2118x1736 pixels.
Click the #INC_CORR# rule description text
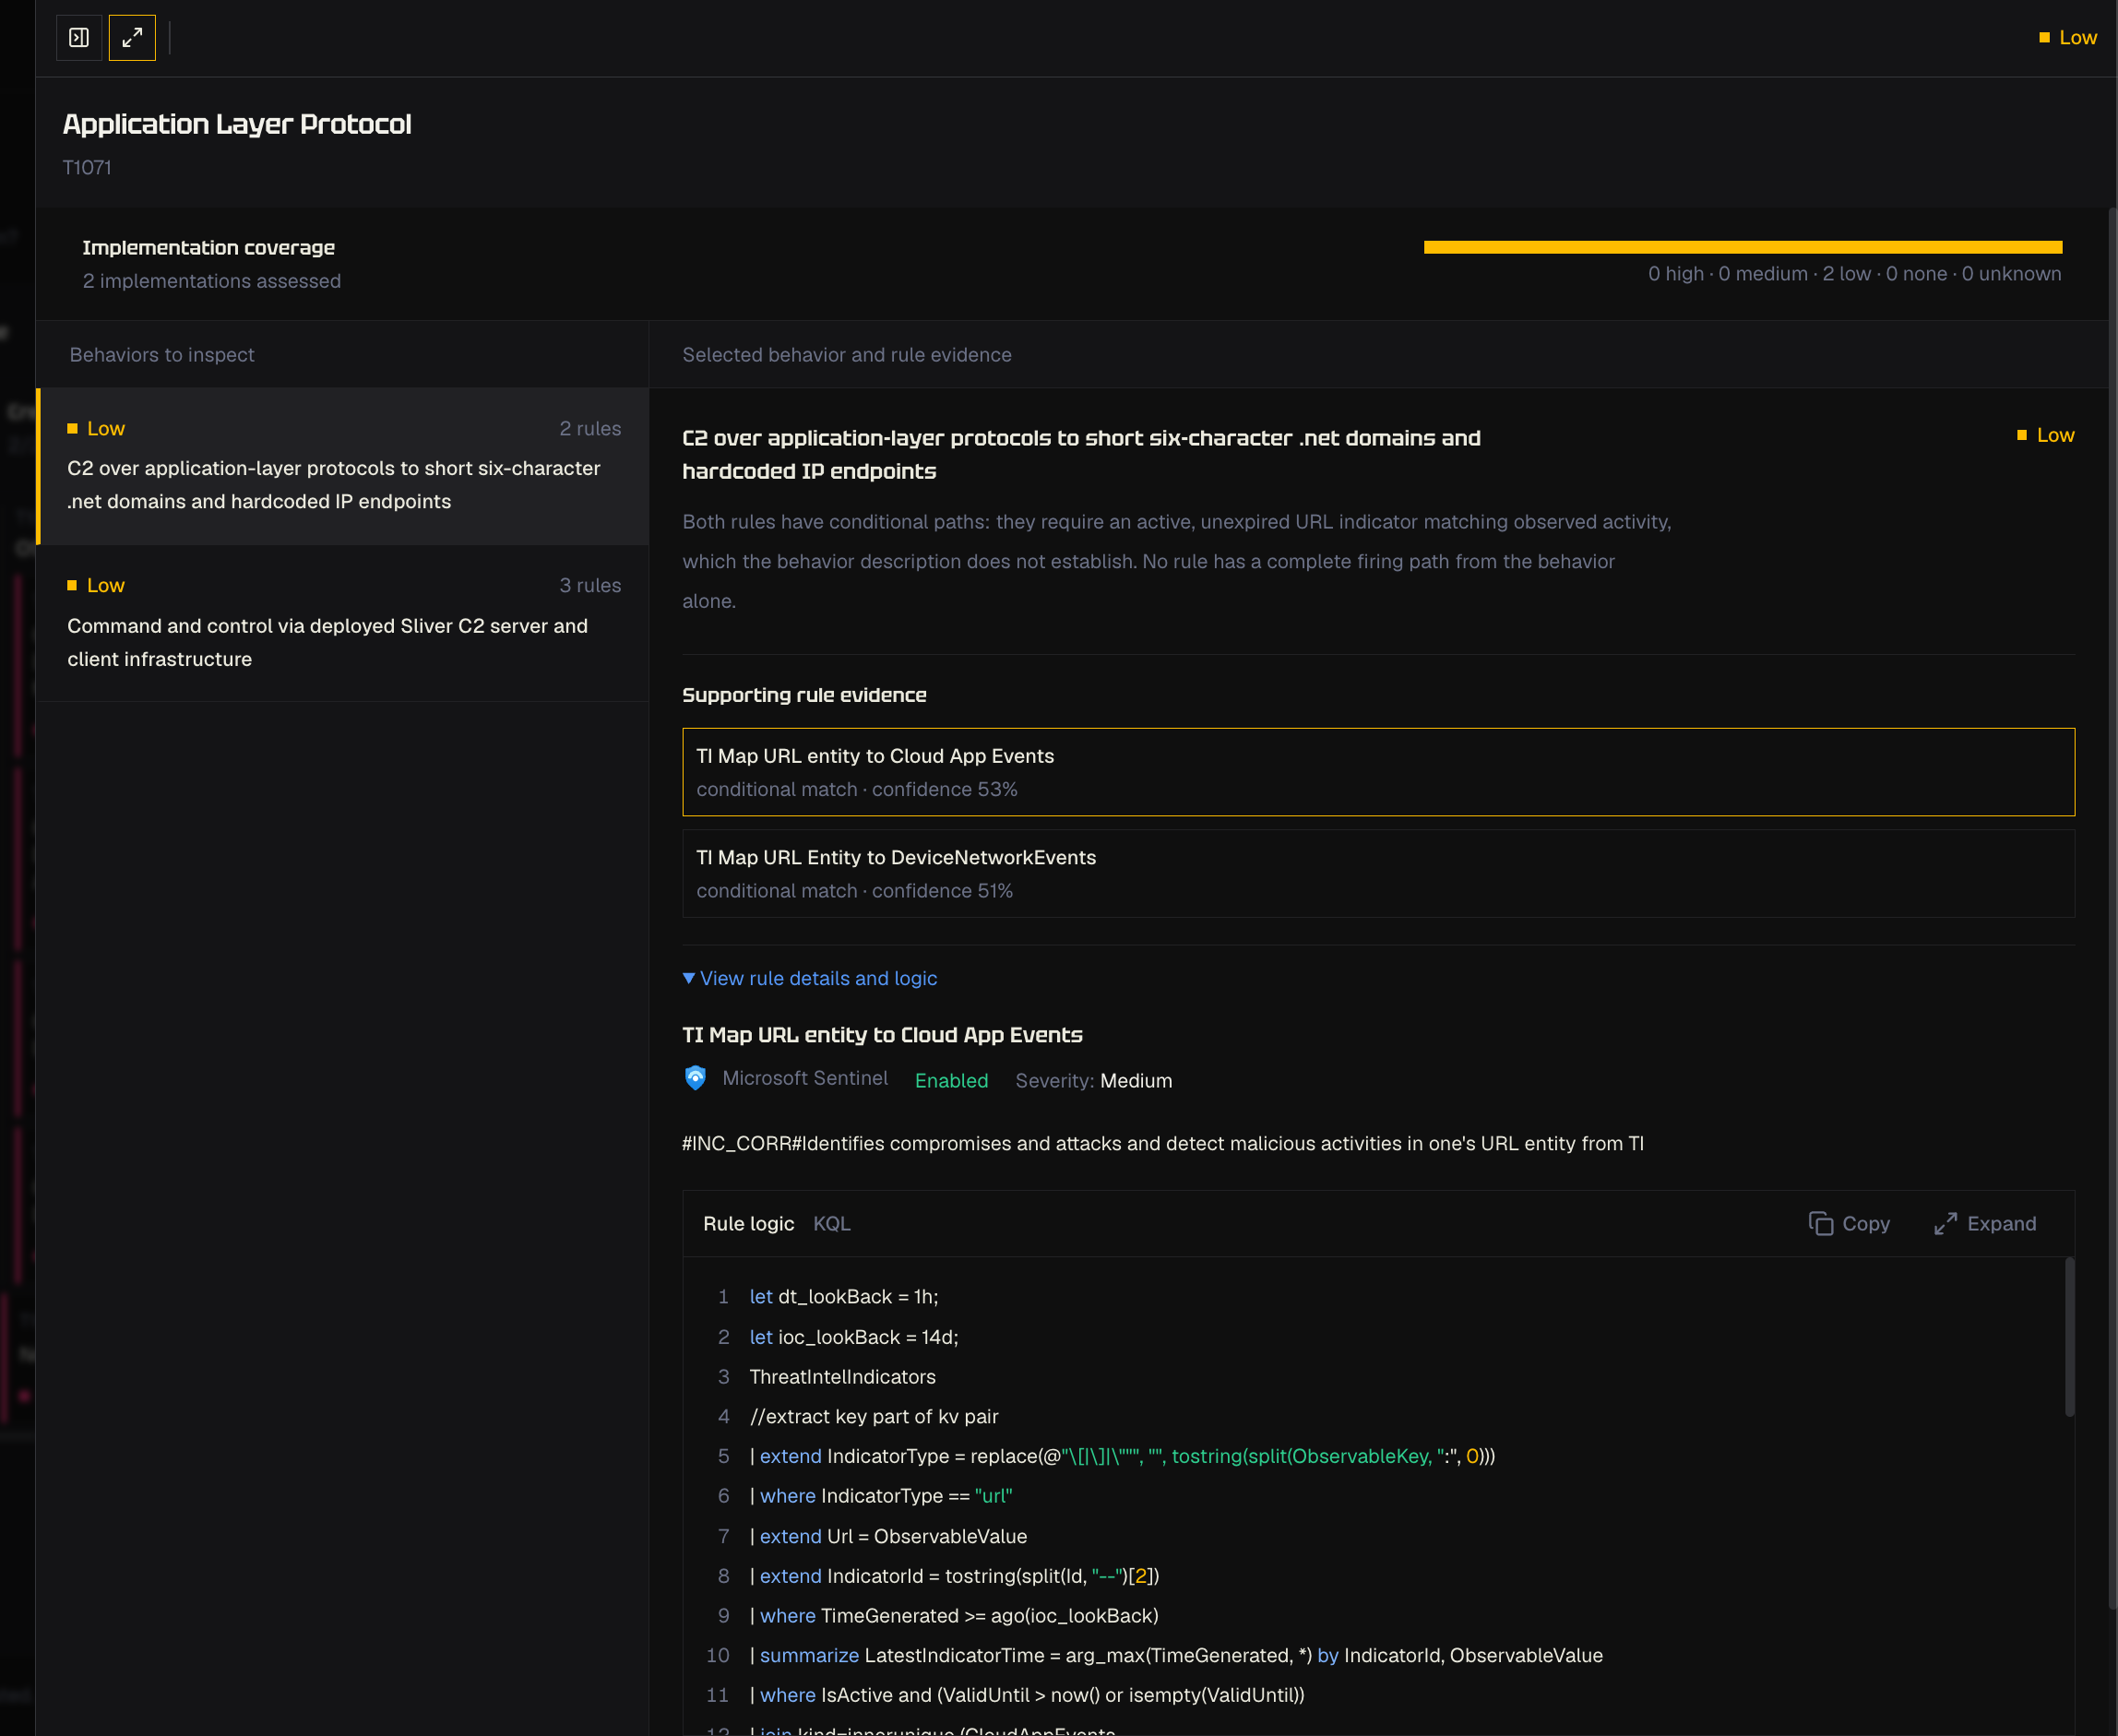pyautogui.click(x=1163, y=1143)
